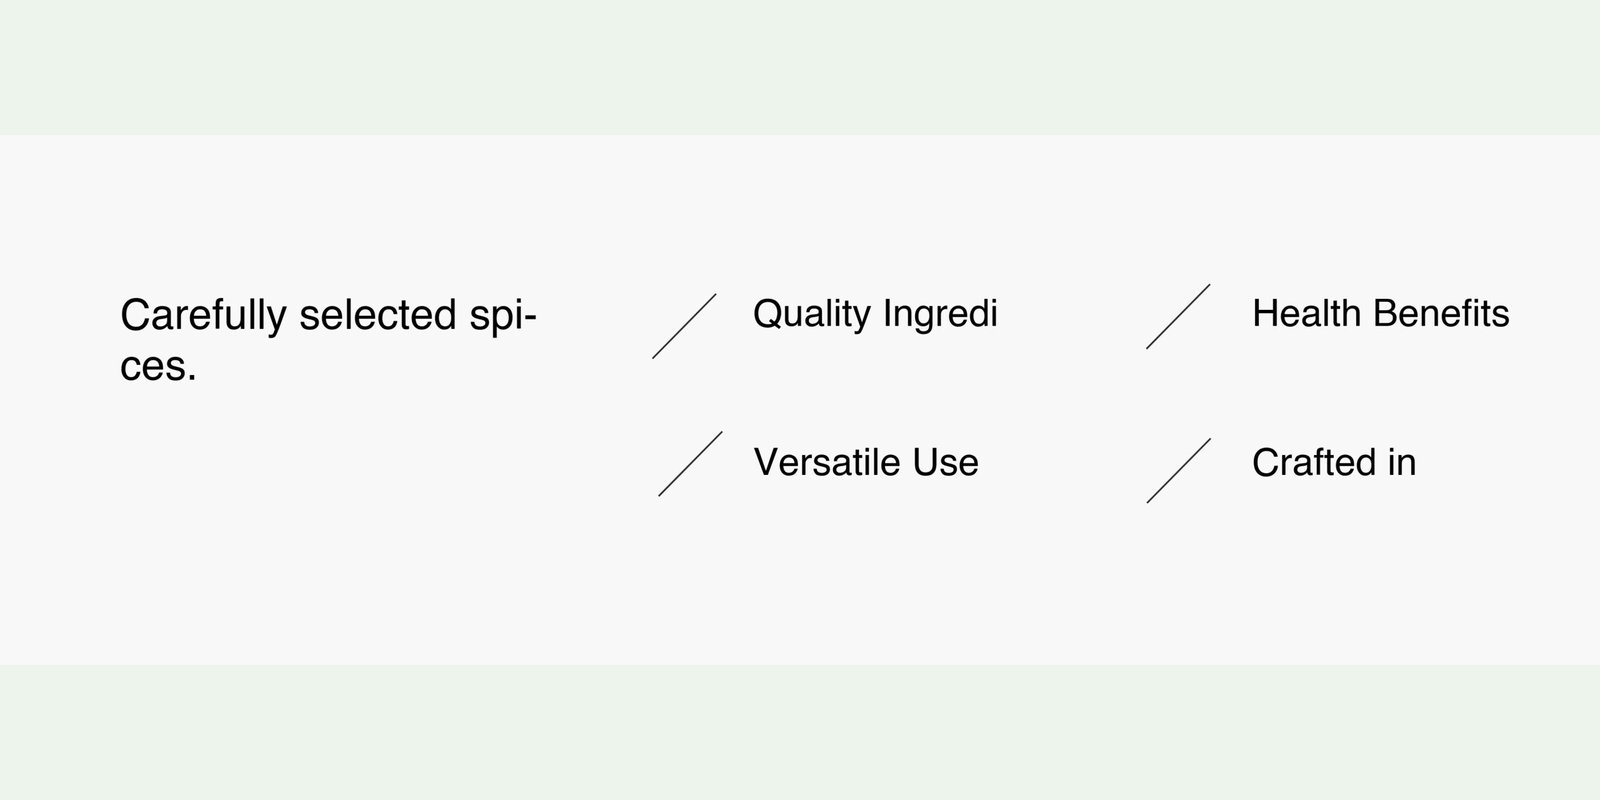Click the slash icon beside Quality Ingredi
Image resolution: width=1600 pixels, height=800 pixels.
point(685,326)
